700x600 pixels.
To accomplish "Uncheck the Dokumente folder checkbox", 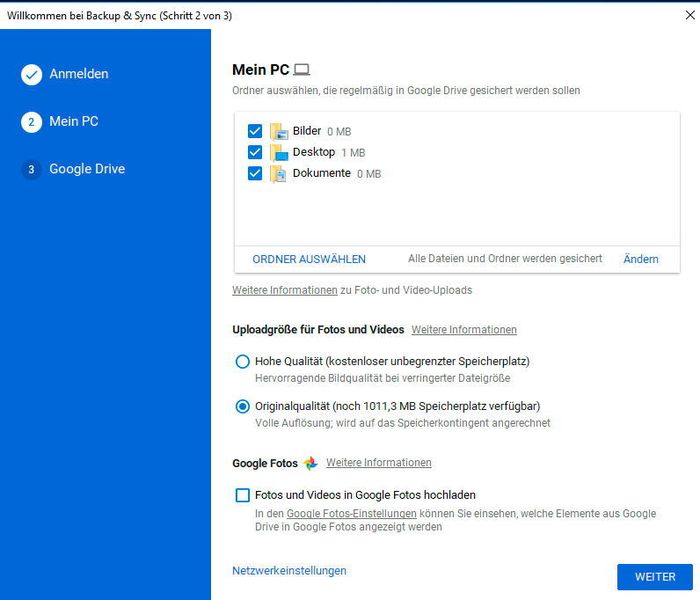I will click(255, 173).
